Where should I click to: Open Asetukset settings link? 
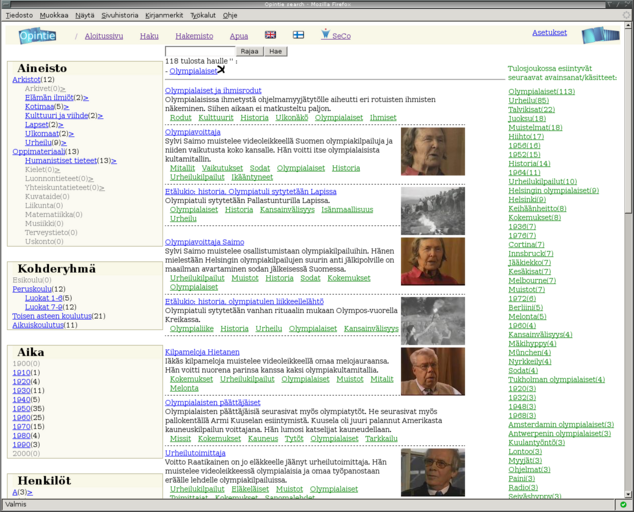[549, 32]
